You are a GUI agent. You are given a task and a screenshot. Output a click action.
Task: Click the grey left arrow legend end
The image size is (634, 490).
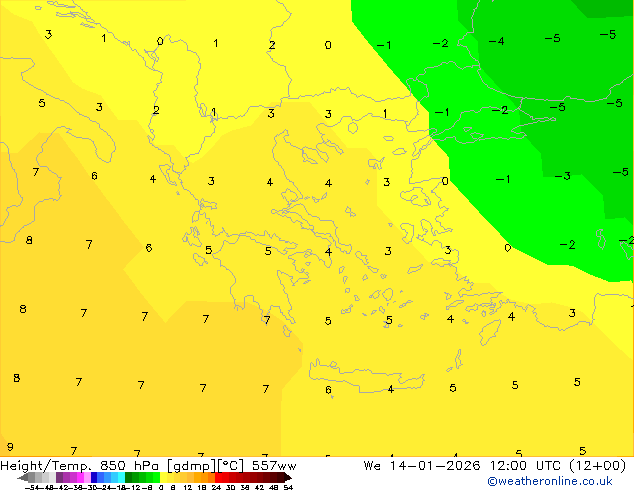click(23, 477)
